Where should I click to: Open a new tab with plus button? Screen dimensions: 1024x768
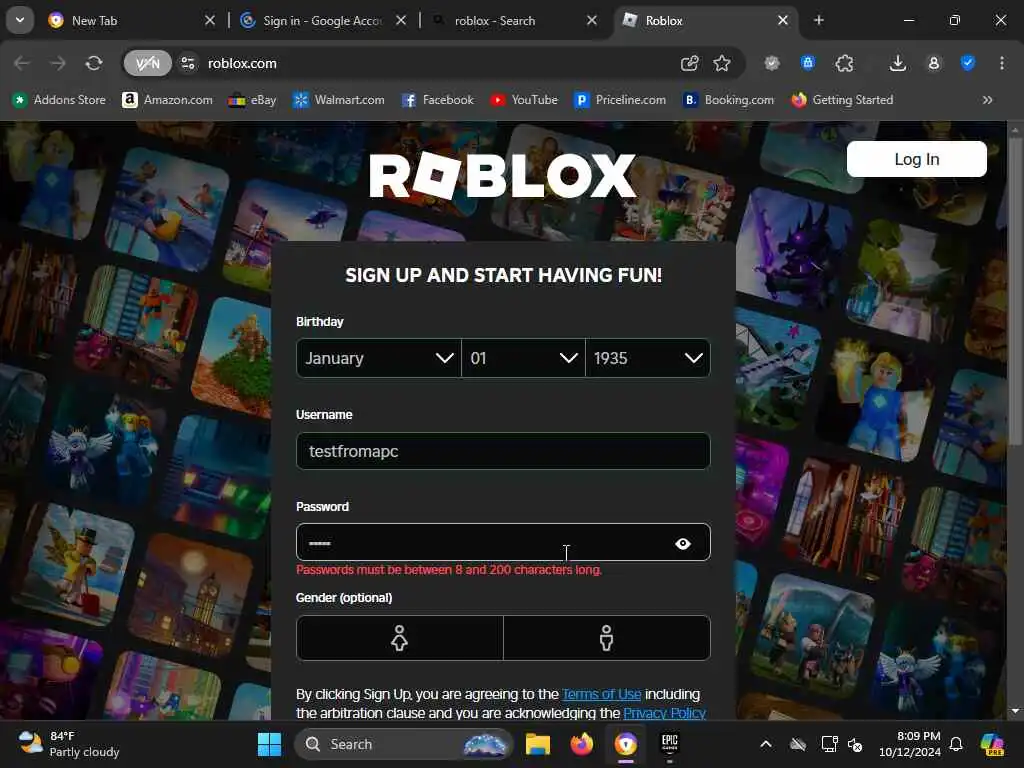819,20
